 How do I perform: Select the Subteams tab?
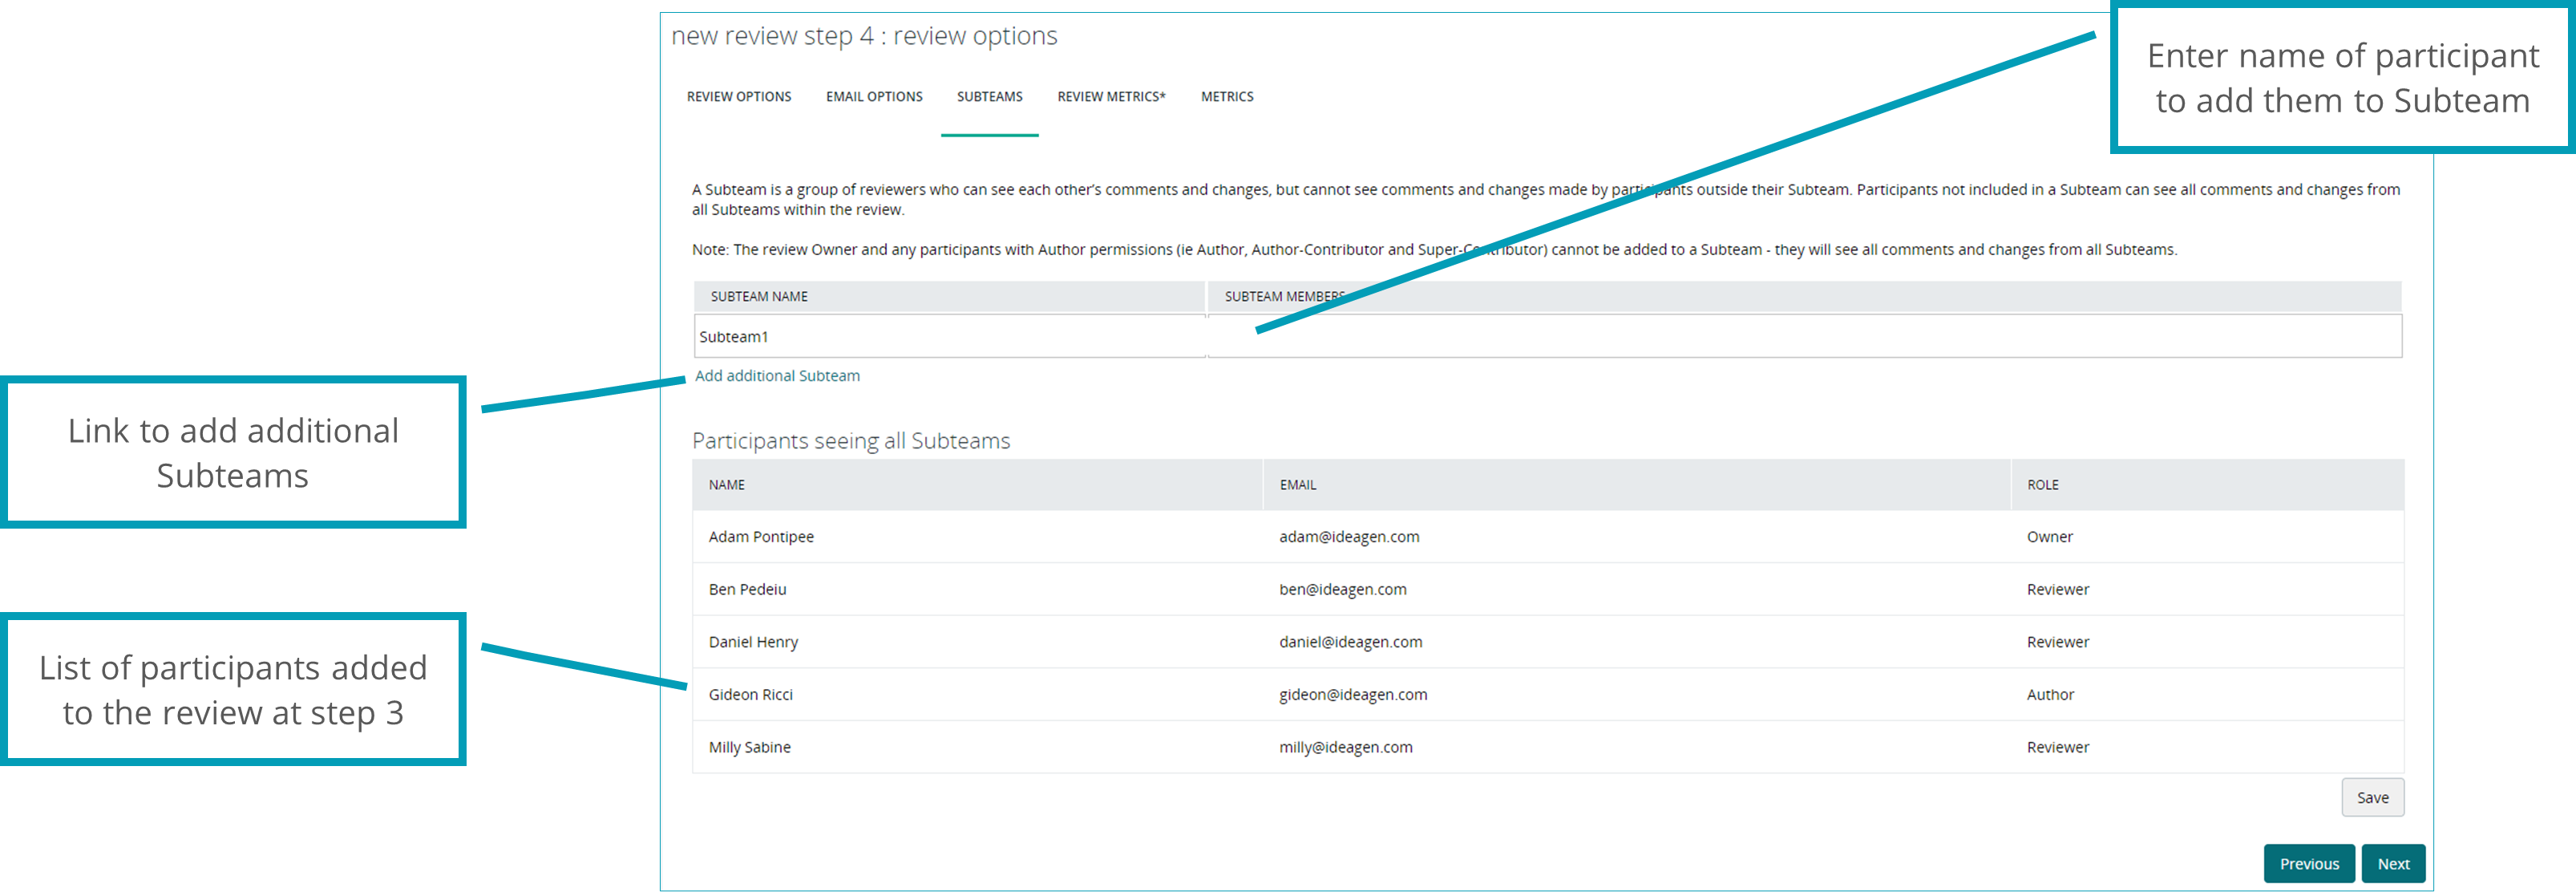(x=989, y=97)
